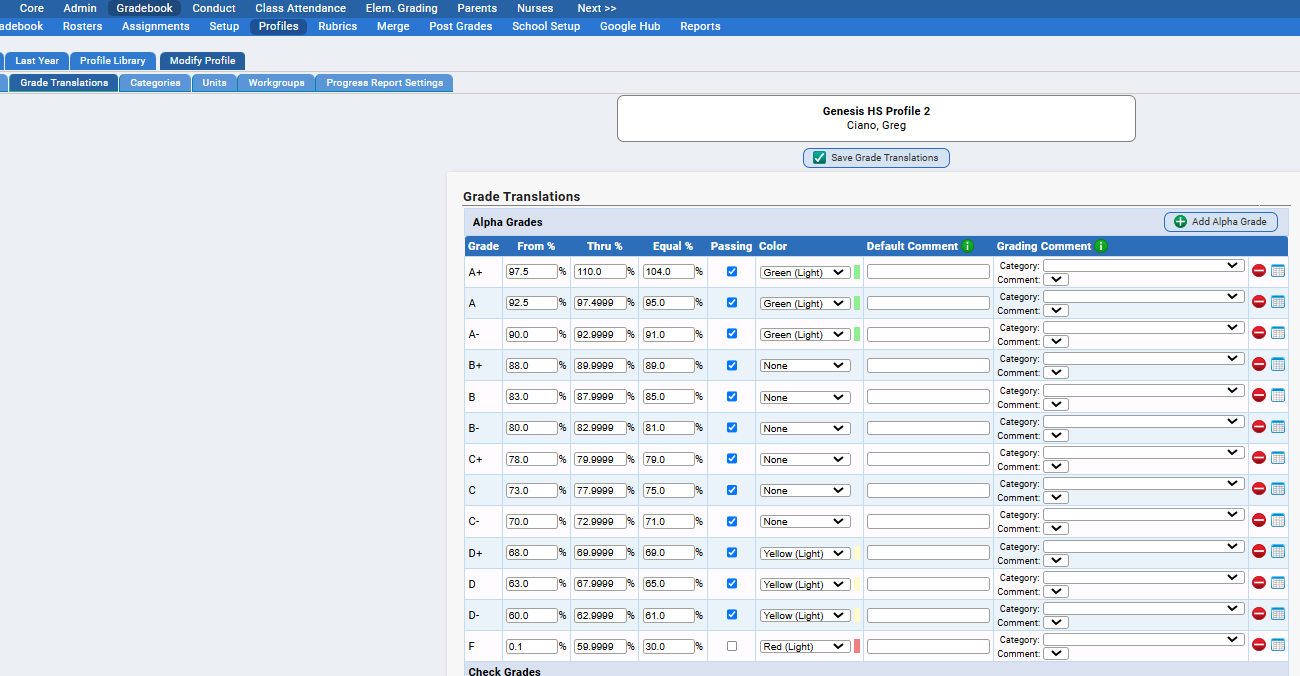Switch to the Categories tab
Image resolution: width=1300 pixels, height=676 pixels.
coord(155,83)
